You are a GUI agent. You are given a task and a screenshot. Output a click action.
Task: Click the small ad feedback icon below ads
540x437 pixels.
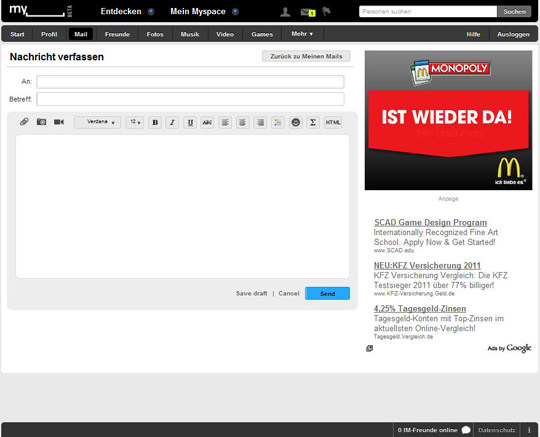(370, 348)
